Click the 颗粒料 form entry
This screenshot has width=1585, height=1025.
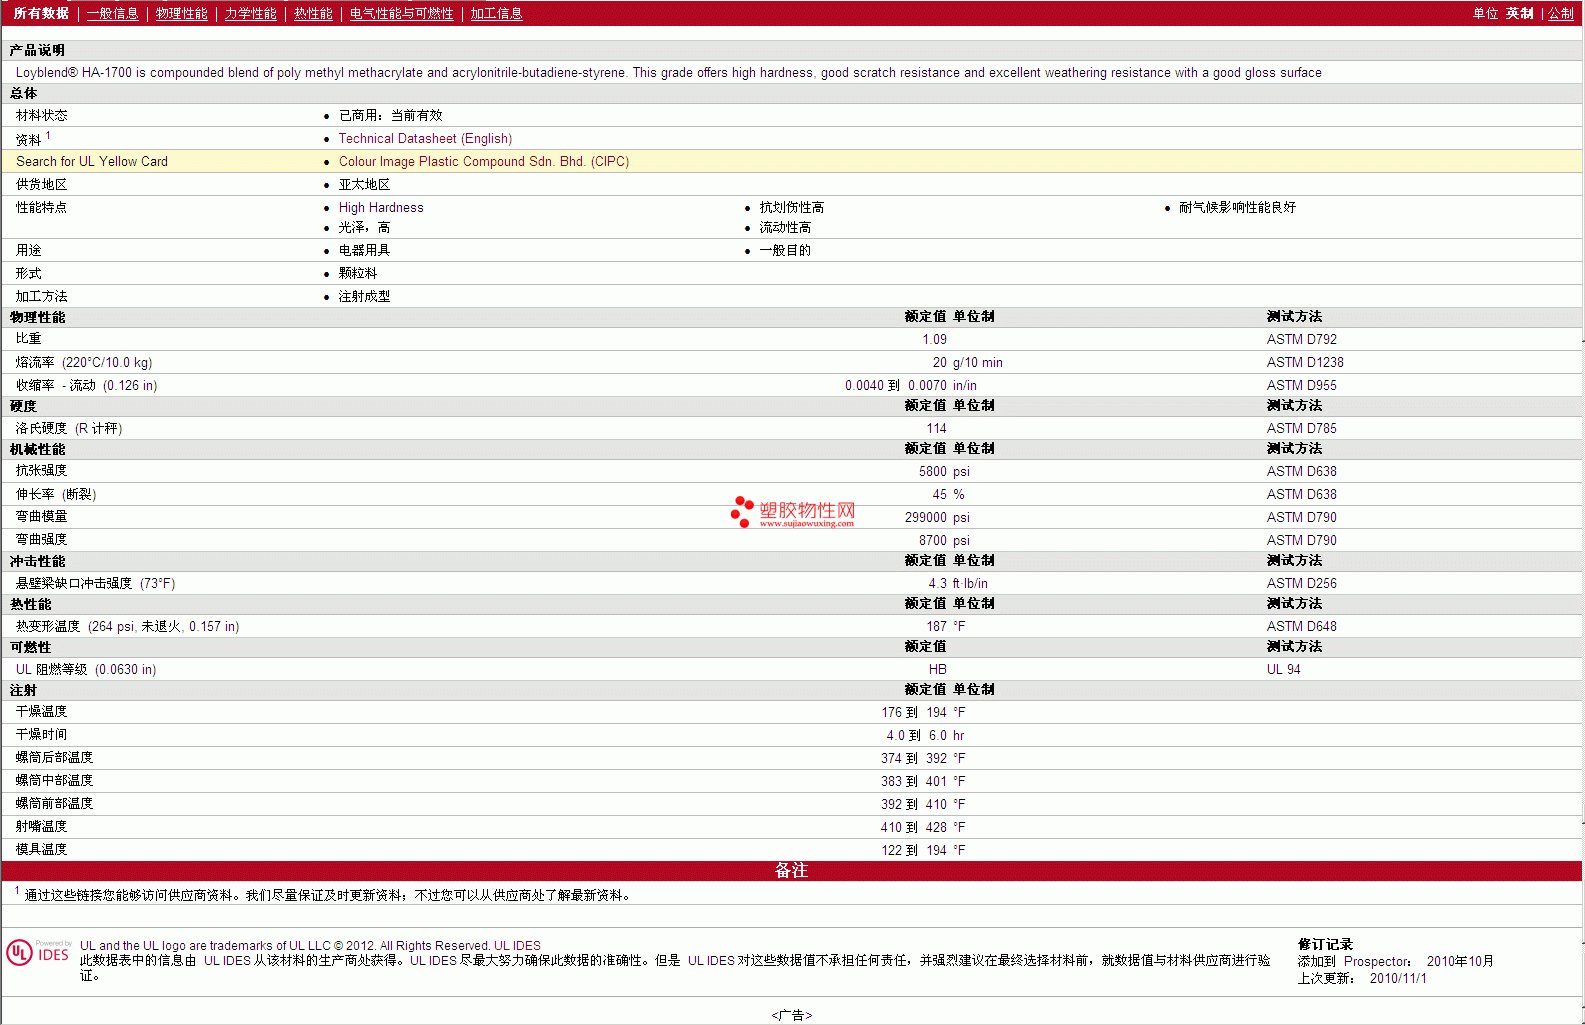click(358, 274)
